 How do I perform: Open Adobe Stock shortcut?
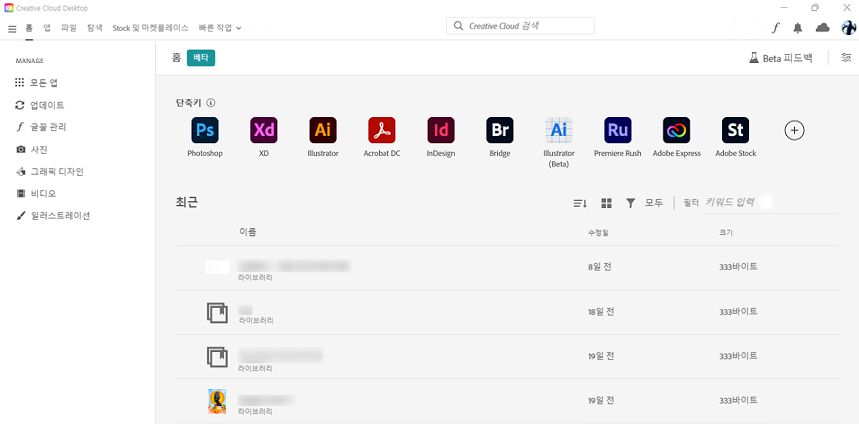click(736, 130)
